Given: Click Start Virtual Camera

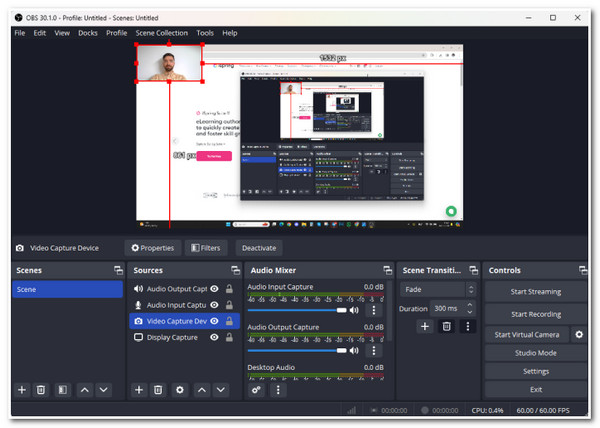Looking at the screenshot, I should (527, 335).
